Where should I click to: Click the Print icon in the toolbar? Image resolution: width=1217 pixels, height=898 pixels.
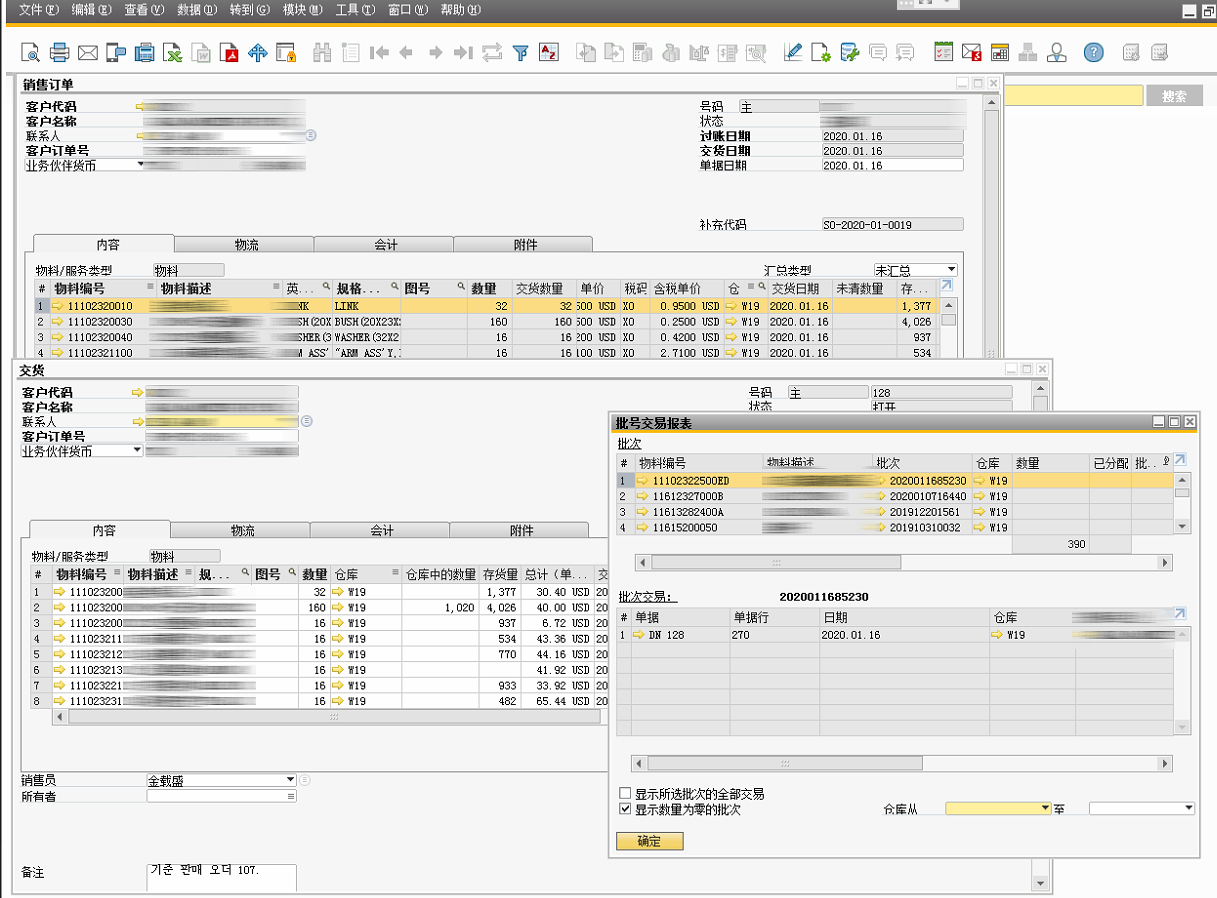tap(59, 53)
